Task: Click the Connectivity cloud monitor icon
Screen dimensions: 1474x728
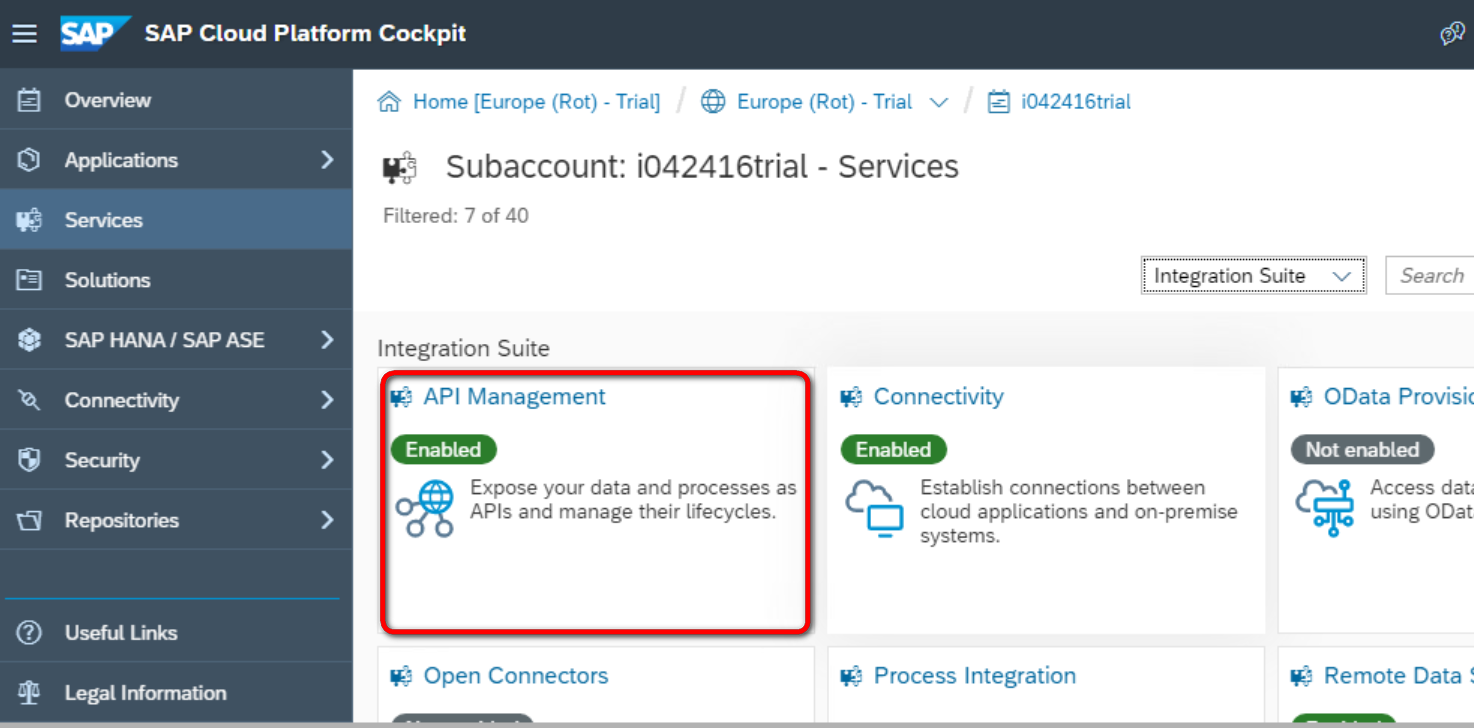Action: [874, 508]
